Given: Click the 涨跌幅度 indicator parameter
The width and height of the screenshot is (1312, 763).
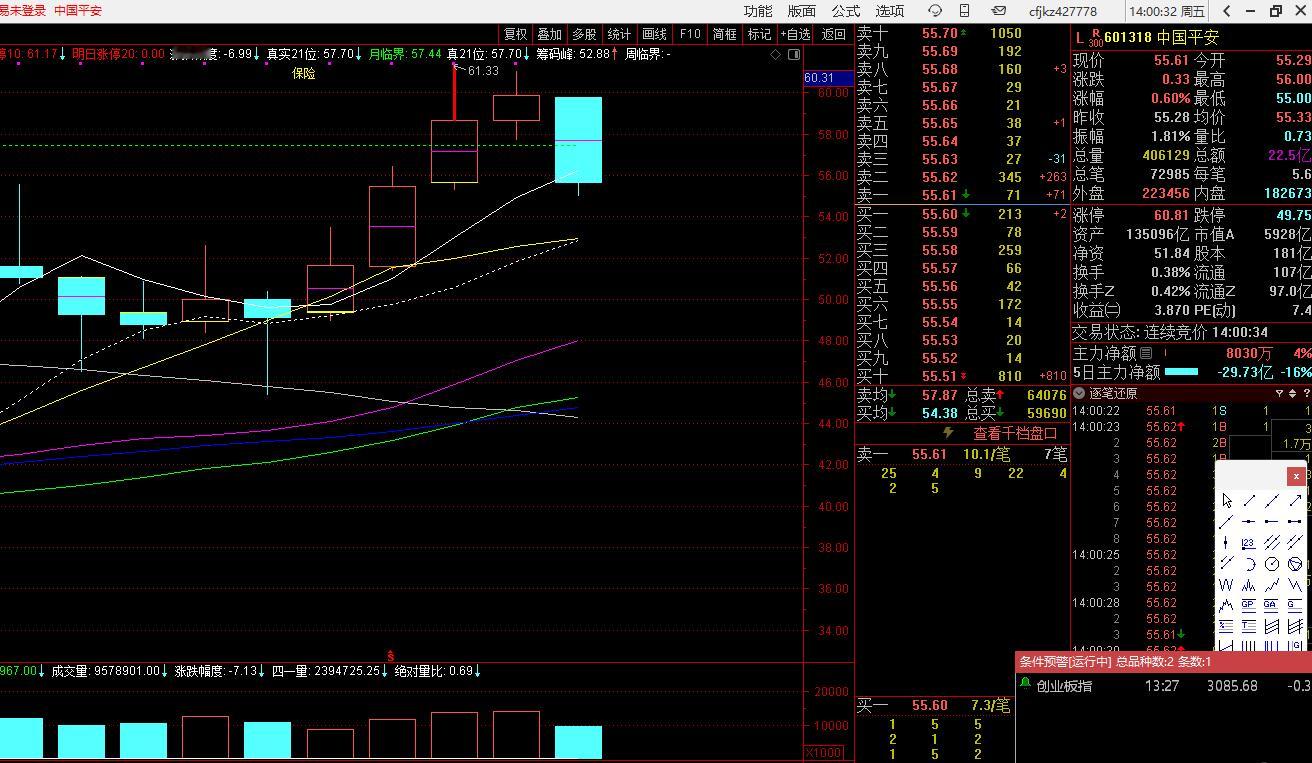Looking at the screenshot, I should [x=216, y=671].
